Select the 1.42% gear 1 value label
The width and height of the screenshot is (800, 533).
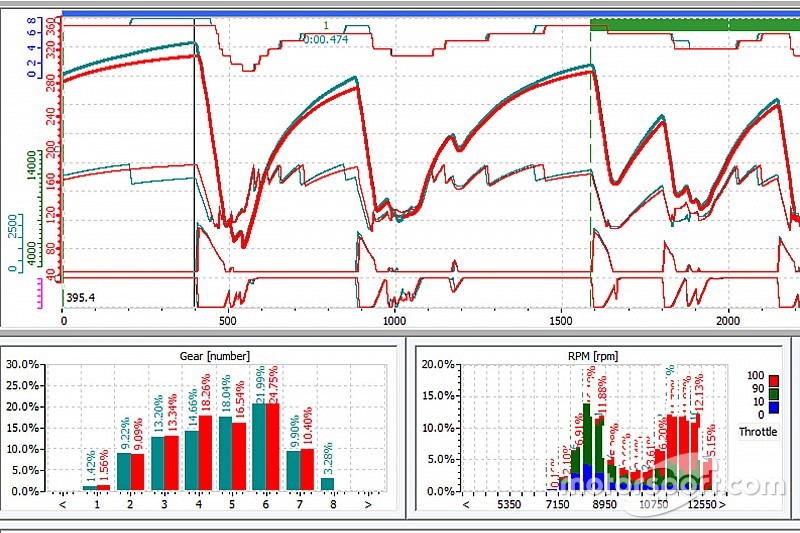90,466
